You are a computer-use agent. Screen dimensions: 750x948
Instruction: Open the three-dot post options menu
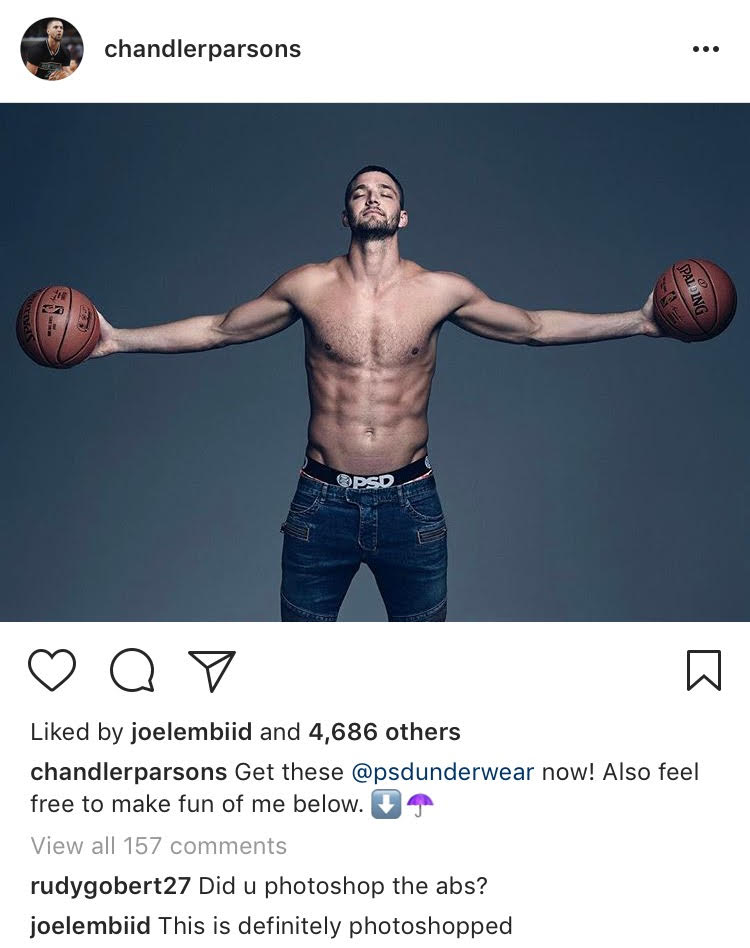(x=705, y=49)
